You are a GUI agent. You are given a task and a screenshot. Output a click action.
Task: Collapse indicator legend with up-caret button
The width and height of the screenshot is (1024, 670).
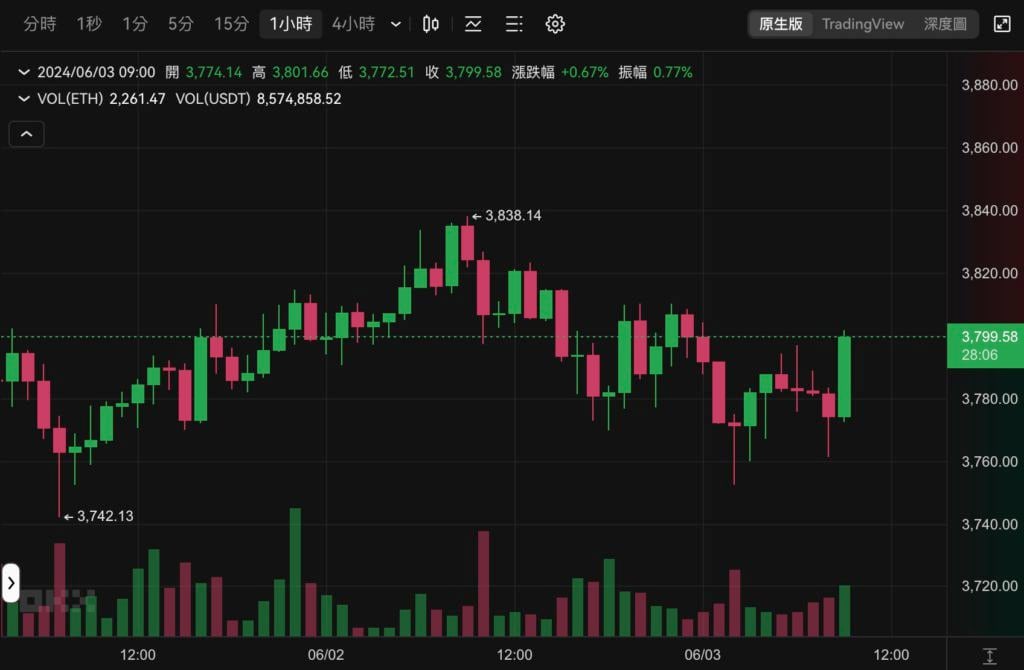point(26,134)
